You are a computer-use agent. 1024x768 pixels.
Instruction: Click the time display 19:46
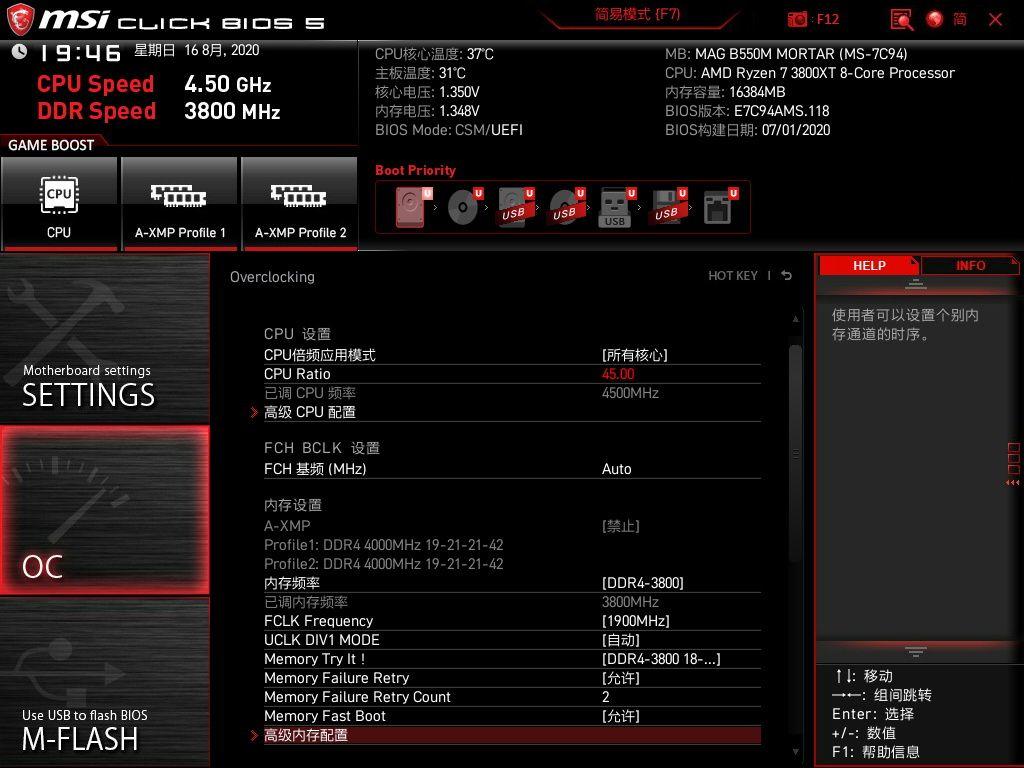pos(80,53)
